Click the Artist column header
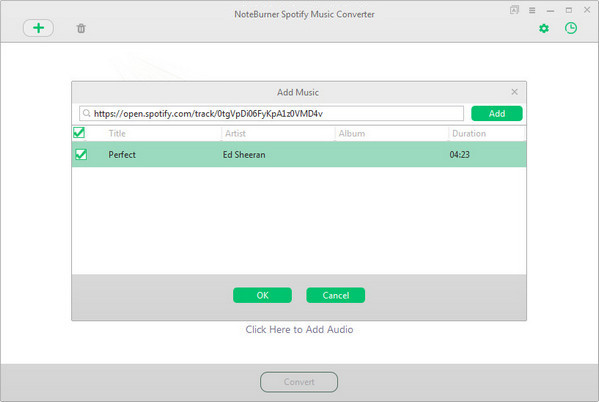 (x=235, y=133)
